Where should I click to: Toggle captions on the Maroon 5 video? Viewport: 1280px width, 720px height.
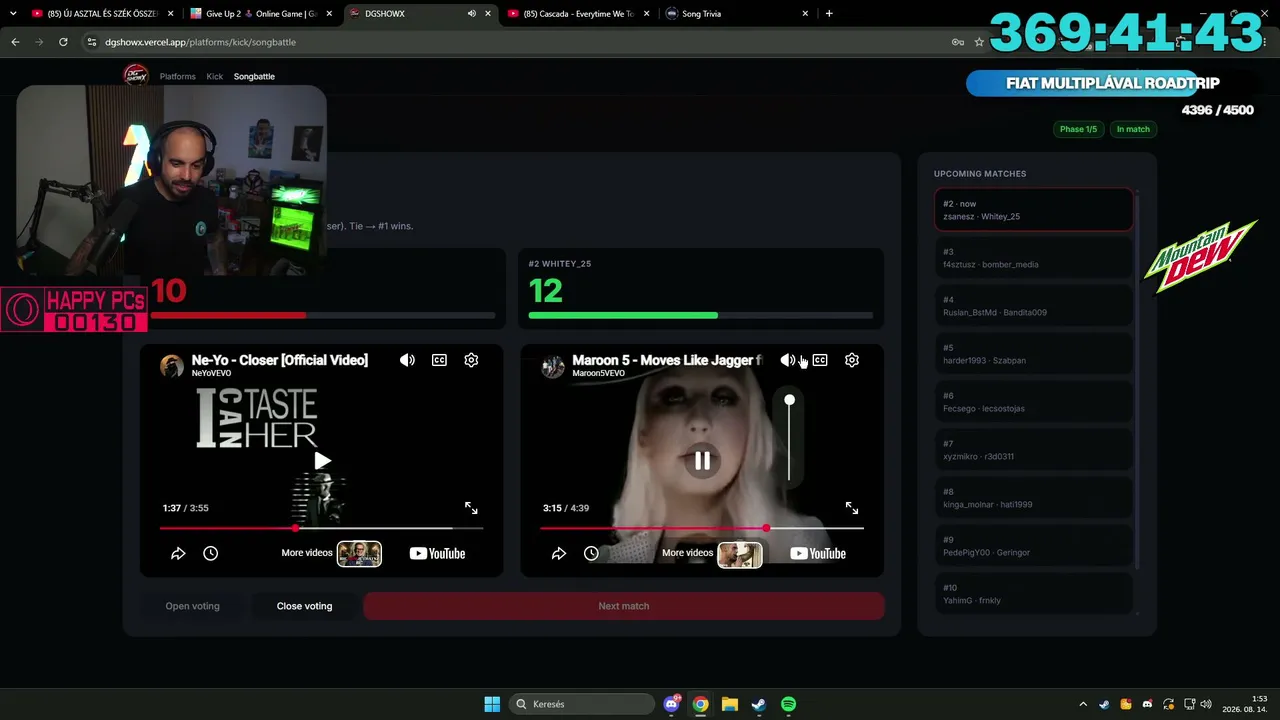820,360
